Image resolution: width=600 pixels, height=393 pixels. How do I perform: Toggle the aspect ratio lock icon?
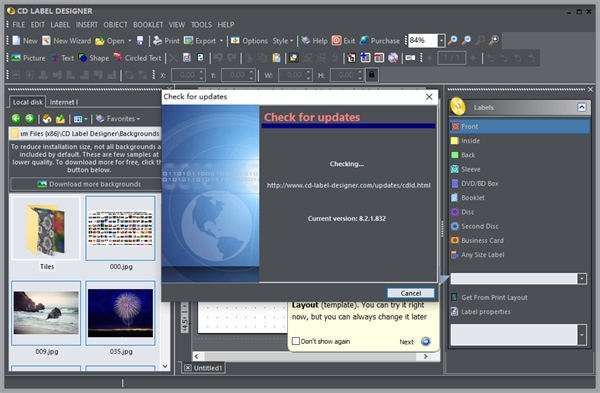tap(372, 75)
